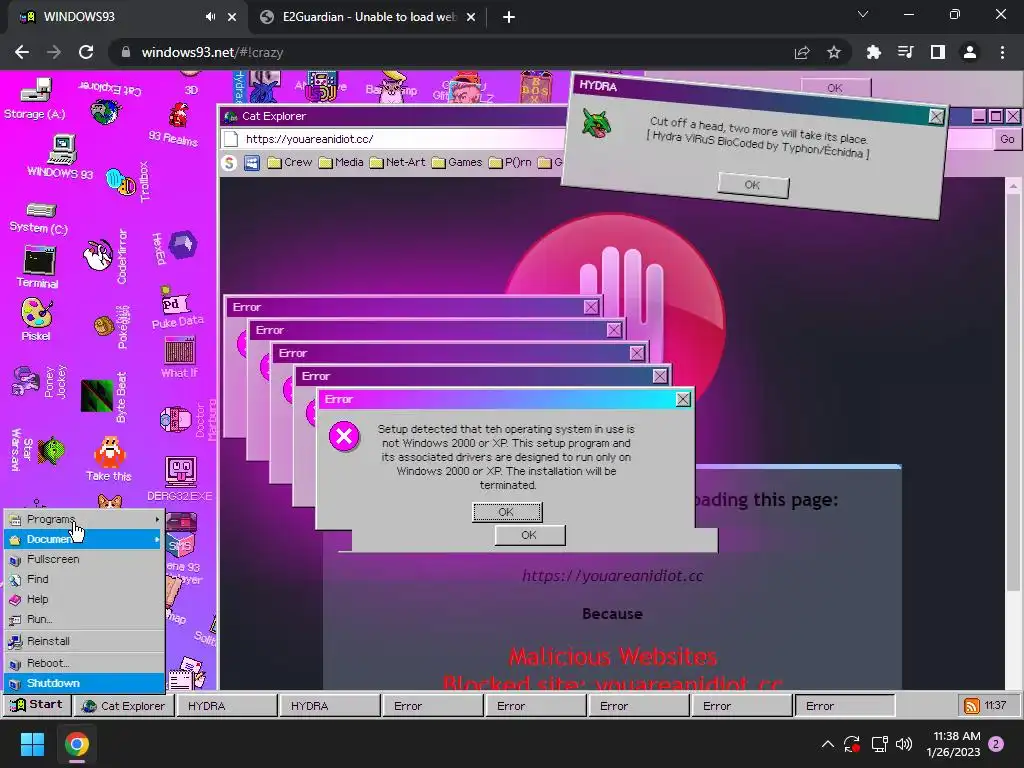Bookmark this page with the star icon
This screenshot has width=1024, height=768.
(834, 52)
